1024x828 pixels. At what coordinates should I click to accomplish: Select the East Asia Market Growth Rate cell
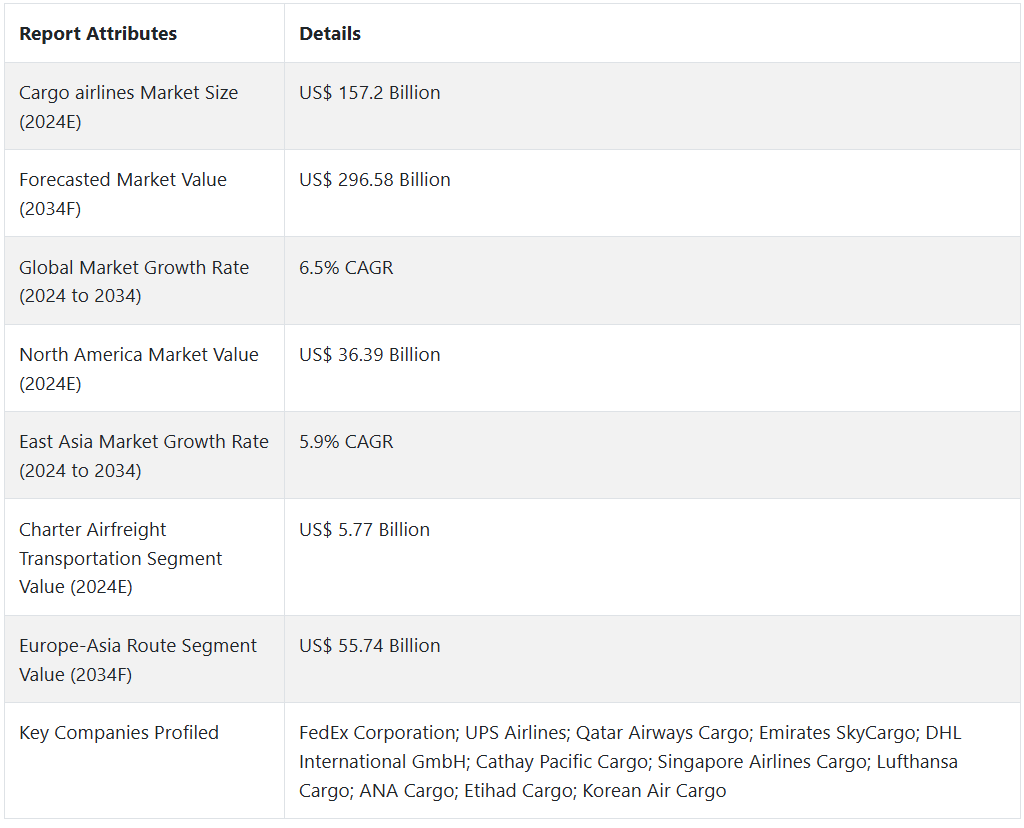click(x=144, y=455)
